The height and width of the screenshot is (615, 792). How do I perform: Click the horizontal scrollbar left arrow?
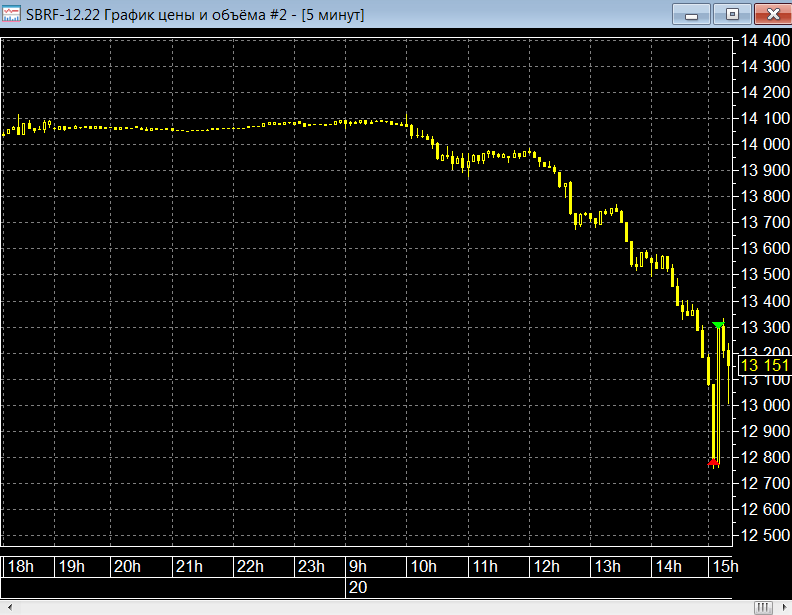[x=8, y=607]
